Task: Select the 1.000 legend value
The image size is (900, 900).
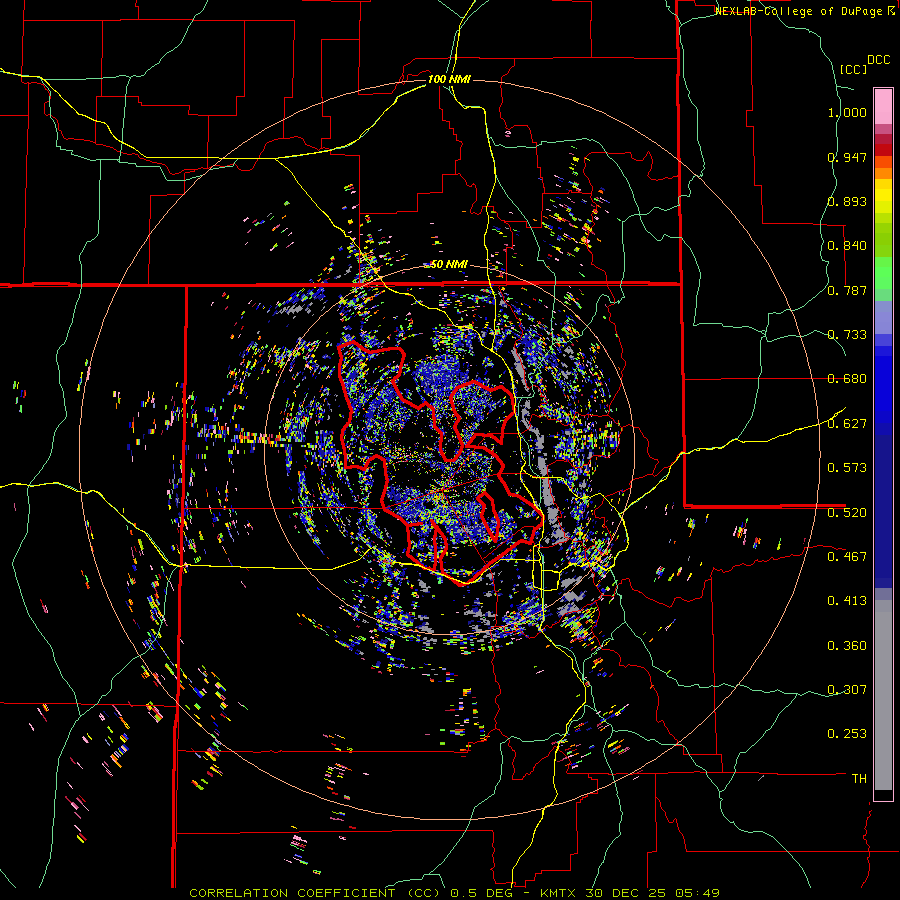Action: [x=847, y=112]
